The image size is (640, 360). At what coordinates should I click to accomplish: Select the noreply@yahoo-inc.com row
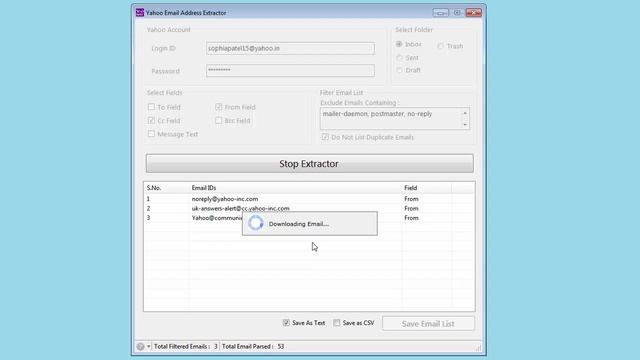tap(309, 199)
